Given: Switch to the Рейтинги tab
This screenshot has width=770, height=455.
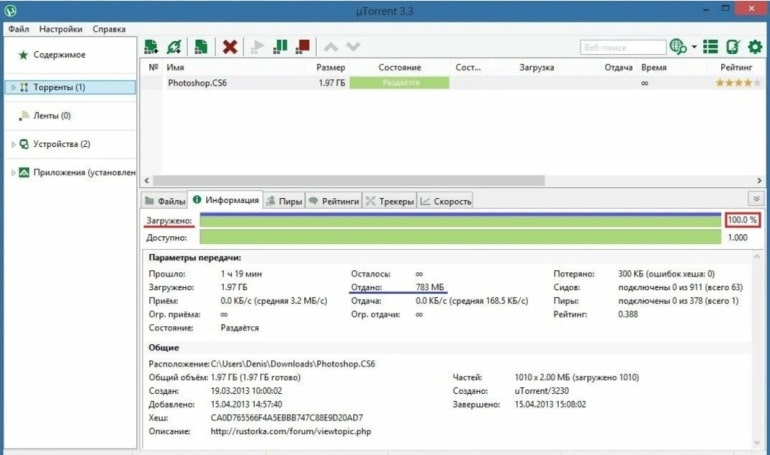Looking at the screenshot, I should [x=334, y=201].
